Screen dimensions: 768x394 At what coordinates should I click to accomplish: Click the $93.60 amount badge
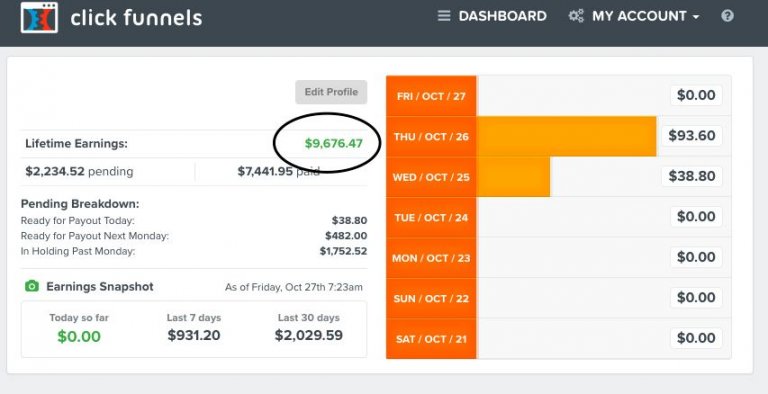pos(692,136)
